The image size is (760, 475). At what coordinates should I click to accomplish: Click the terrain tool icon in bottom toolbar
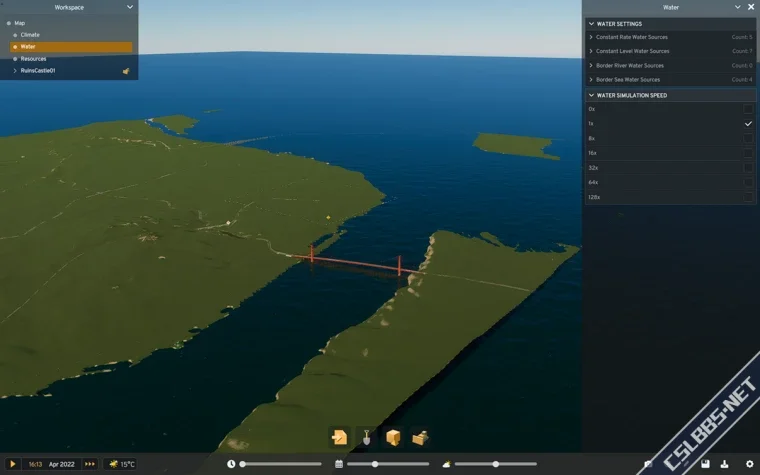(340, 437)
